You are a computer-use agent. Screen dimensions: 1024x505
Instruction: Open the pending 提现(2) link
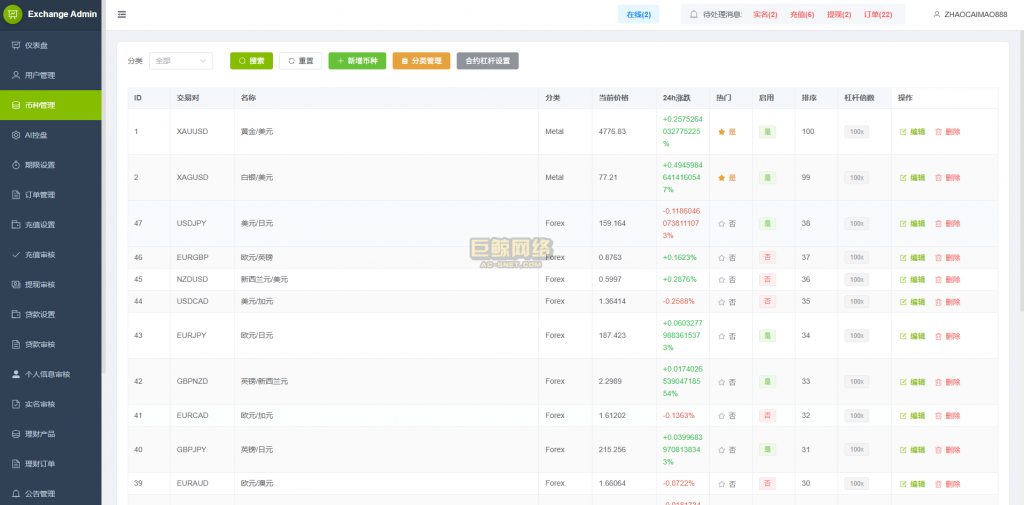[839, 14]
